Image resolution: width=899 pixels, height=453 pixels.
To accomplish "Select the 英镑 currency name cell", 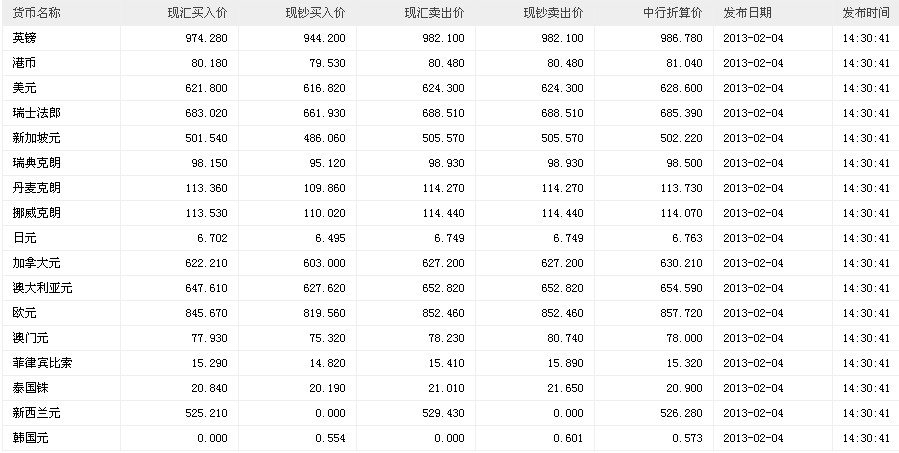I will click(25, 38).
